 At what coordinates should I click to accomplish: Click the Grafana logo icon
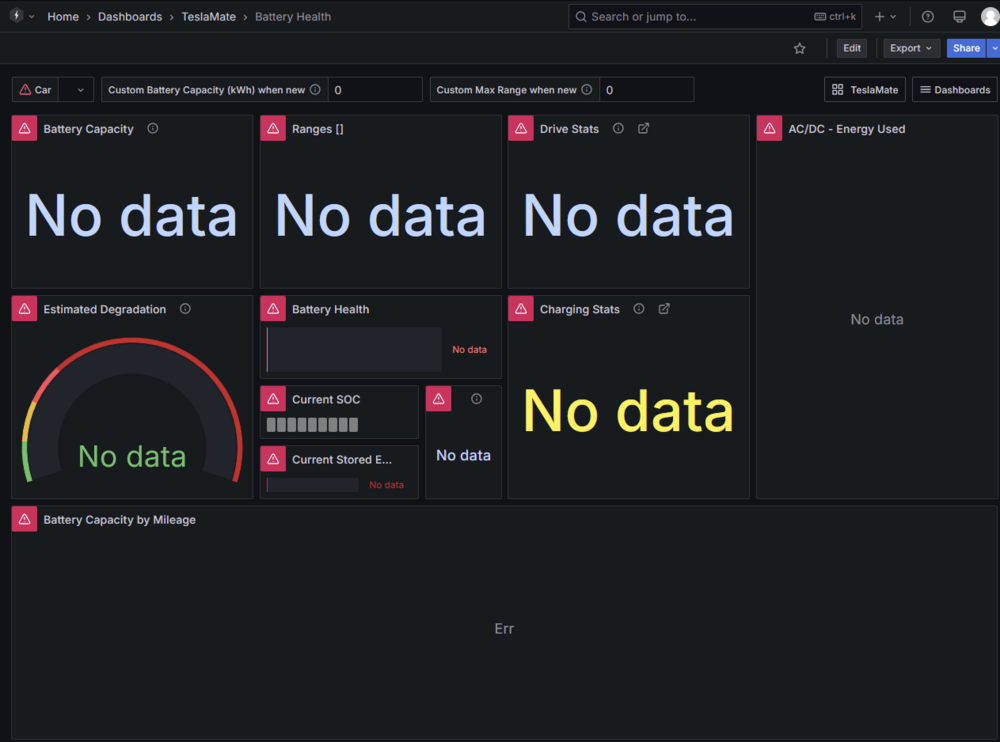click(17, 16)
